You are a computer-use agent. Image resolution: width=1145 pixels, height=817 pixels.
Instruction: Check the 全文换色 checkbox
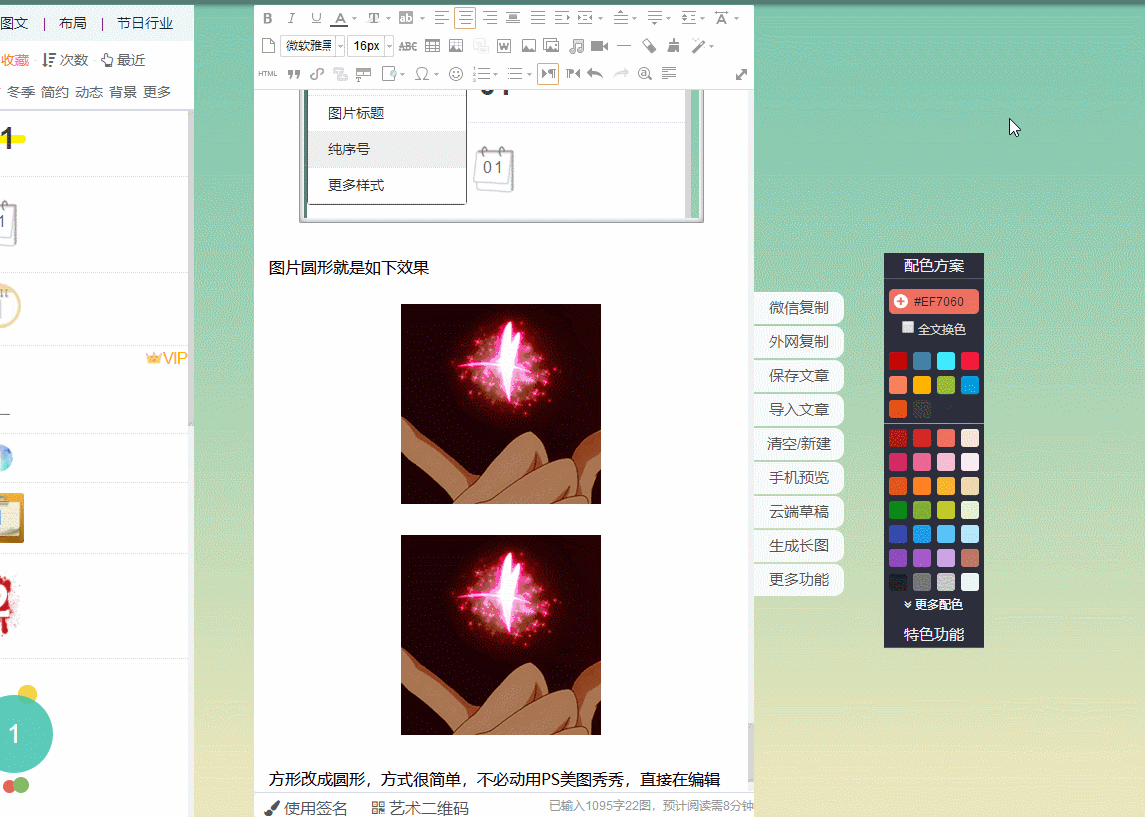coord(908,327)
